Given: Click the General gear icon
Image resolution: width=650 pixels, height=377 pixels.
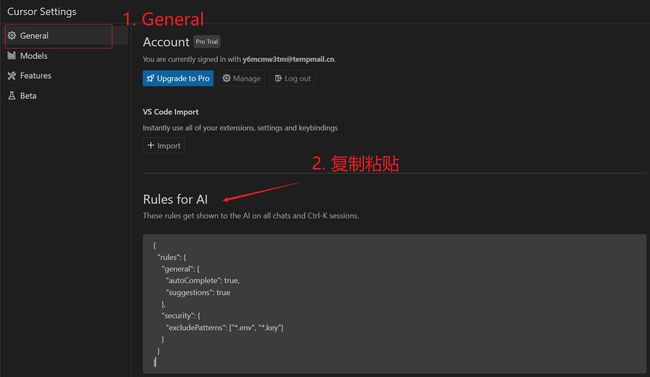Looking at the screenshot, I should (x=12, y=36).
